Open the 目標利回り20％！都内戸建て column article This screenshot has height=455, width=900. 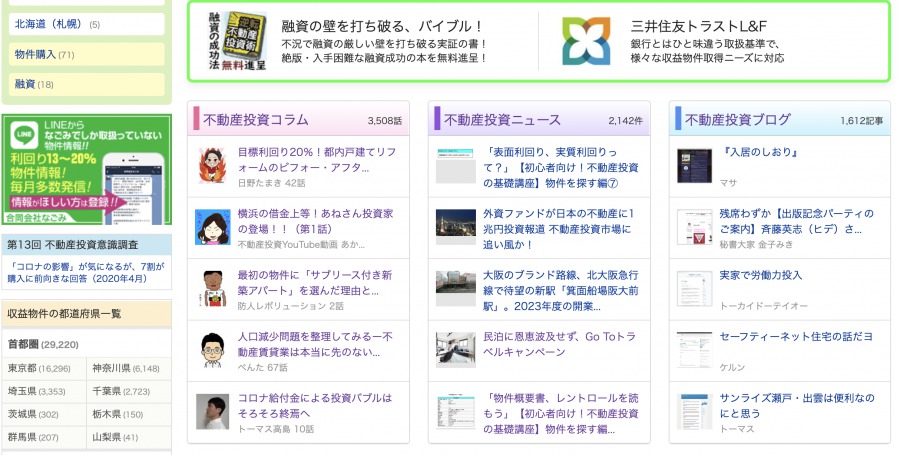(317, 160)
